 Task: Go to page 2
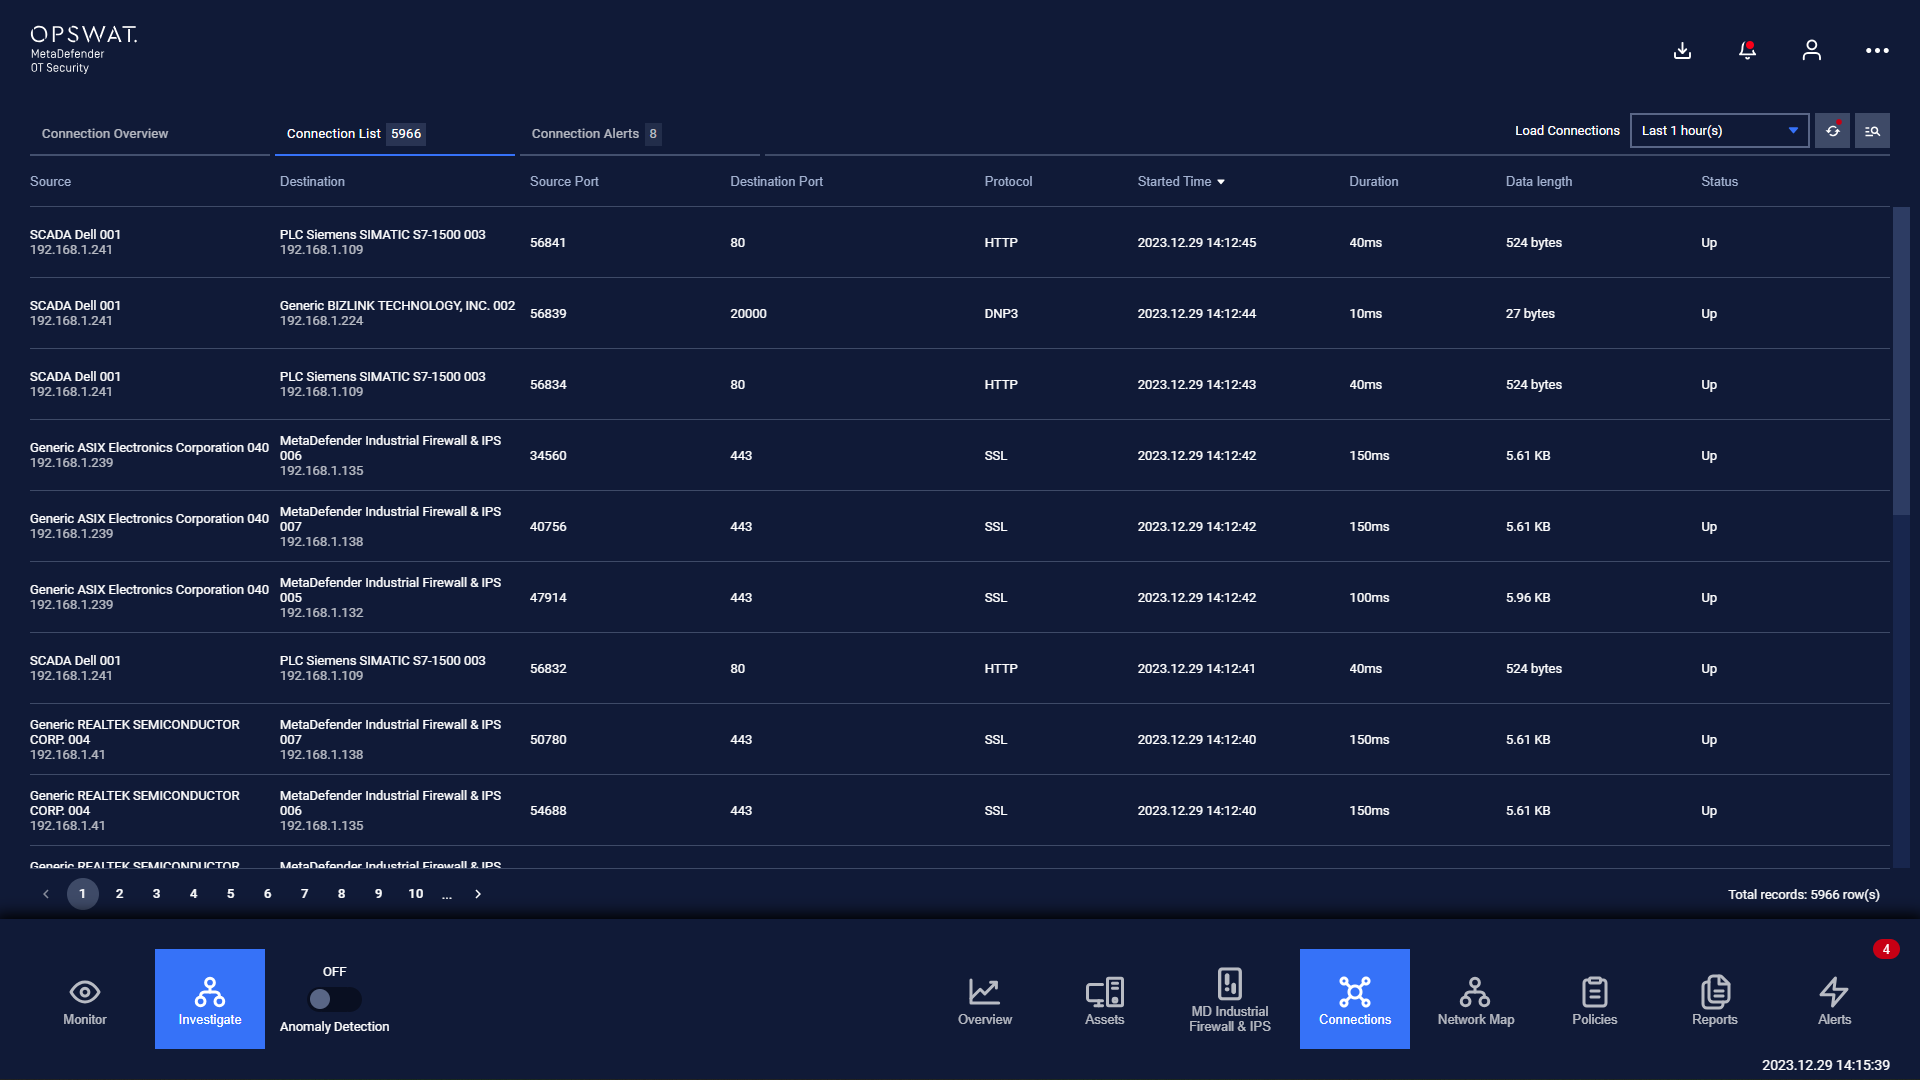120,894
